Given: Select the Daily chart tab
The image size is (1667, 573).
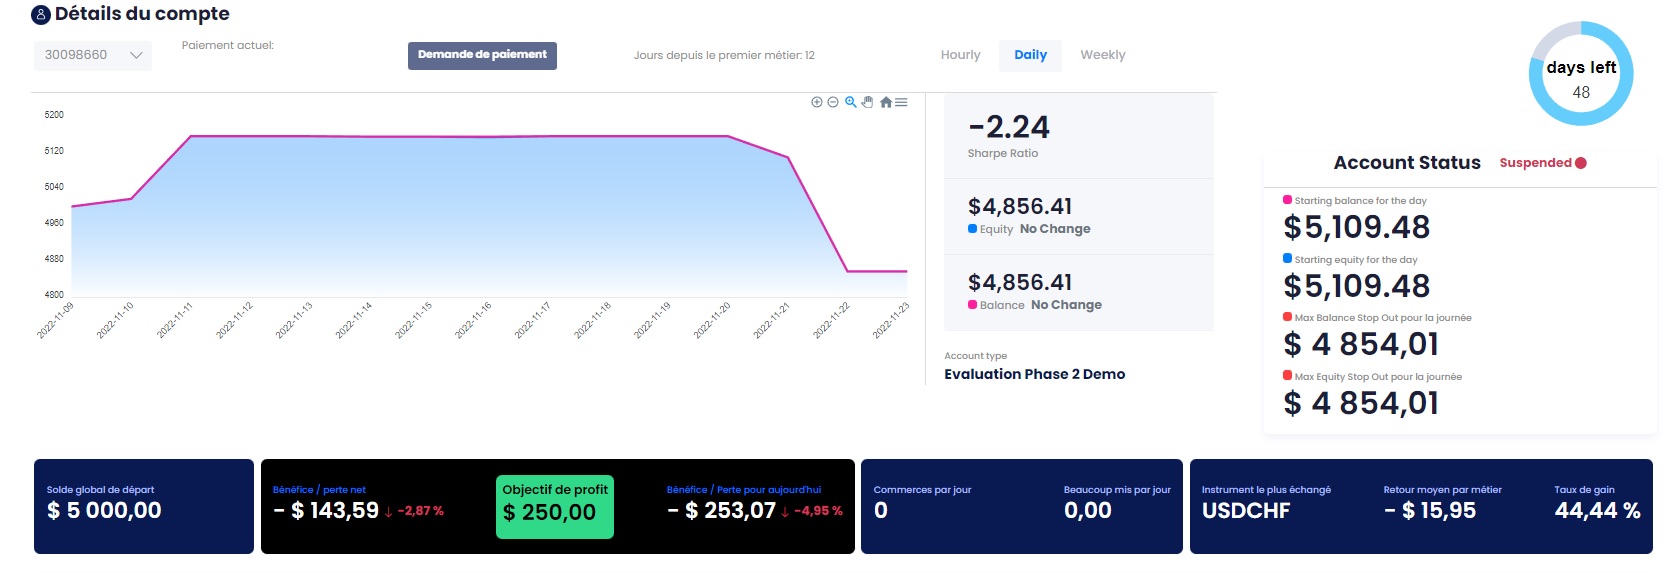Looking at the screenshot, I should pos(1030,55).
